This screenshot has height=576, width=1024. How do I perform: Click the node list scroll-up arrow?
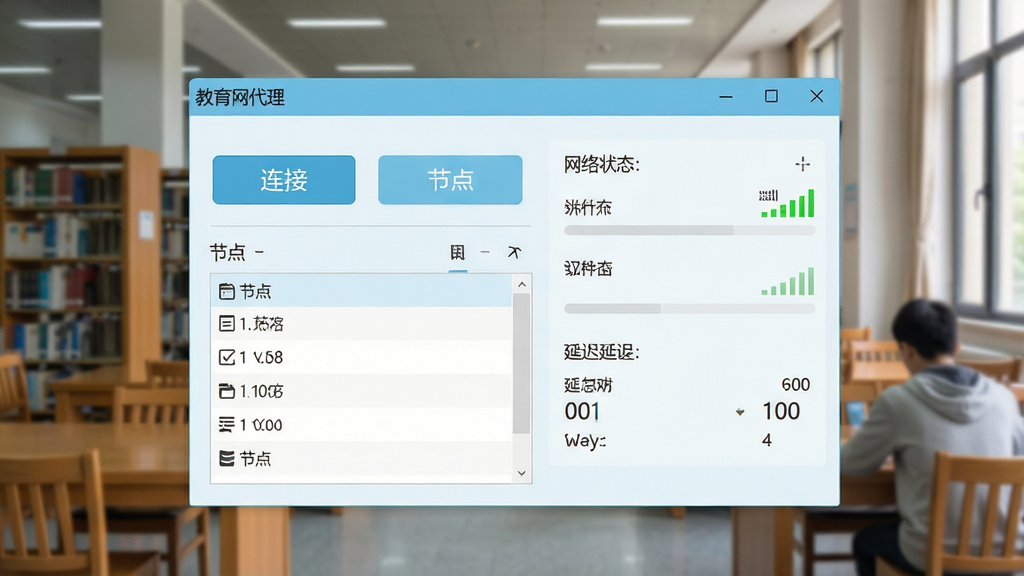(x=521, y=284)
